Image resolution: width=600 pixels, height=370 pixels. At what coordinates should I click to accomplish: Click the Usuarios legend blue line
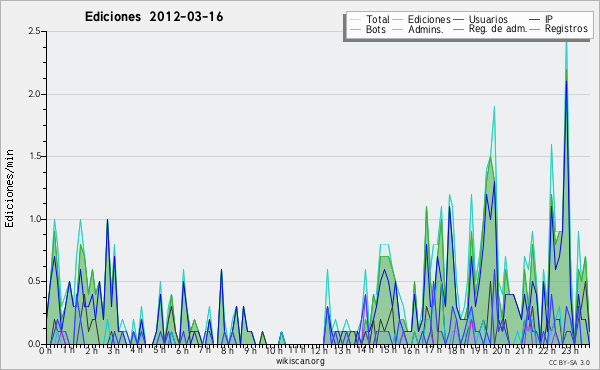pyautogui.click(x=459, y=19)
